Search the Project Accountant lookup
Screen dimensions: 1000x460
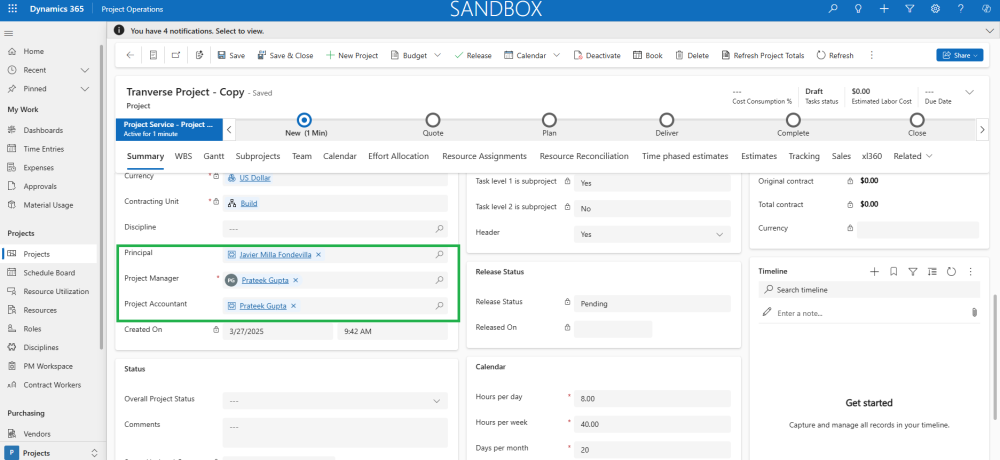click(439, 306)
